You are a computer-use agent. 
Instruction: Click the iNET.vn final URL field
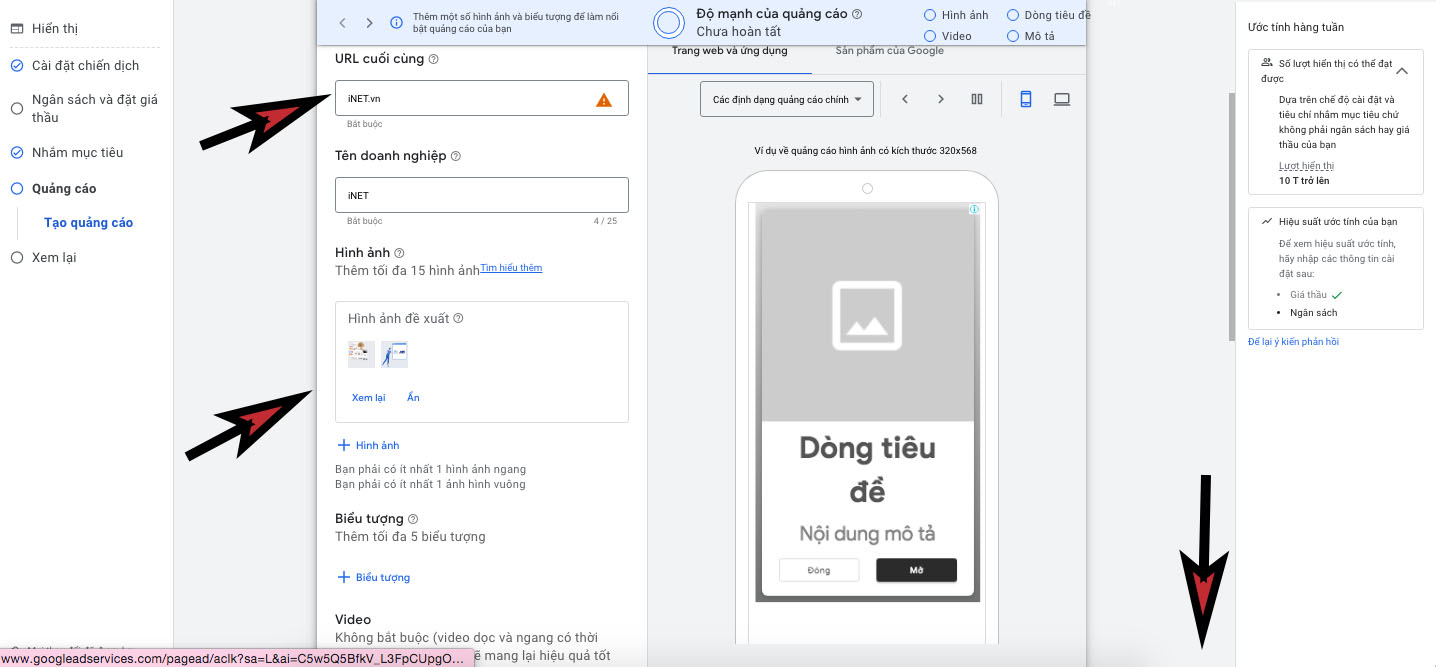[470, 97]
